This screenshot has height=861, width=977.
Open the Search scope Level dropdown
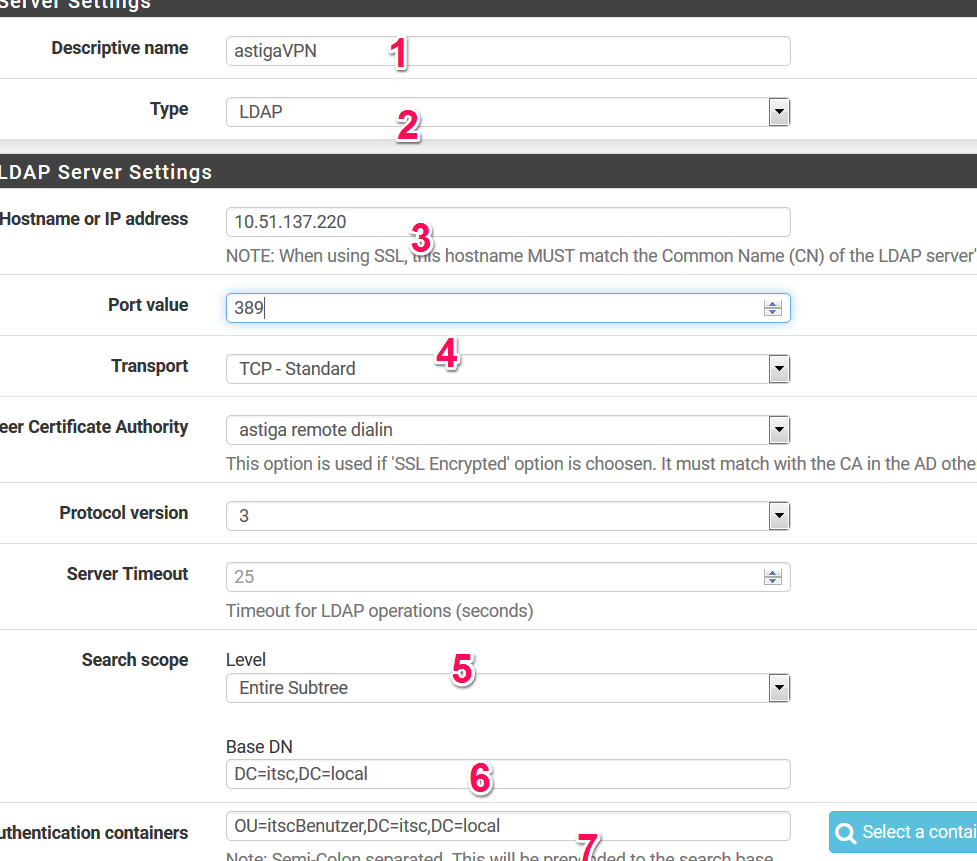(508, 688)
